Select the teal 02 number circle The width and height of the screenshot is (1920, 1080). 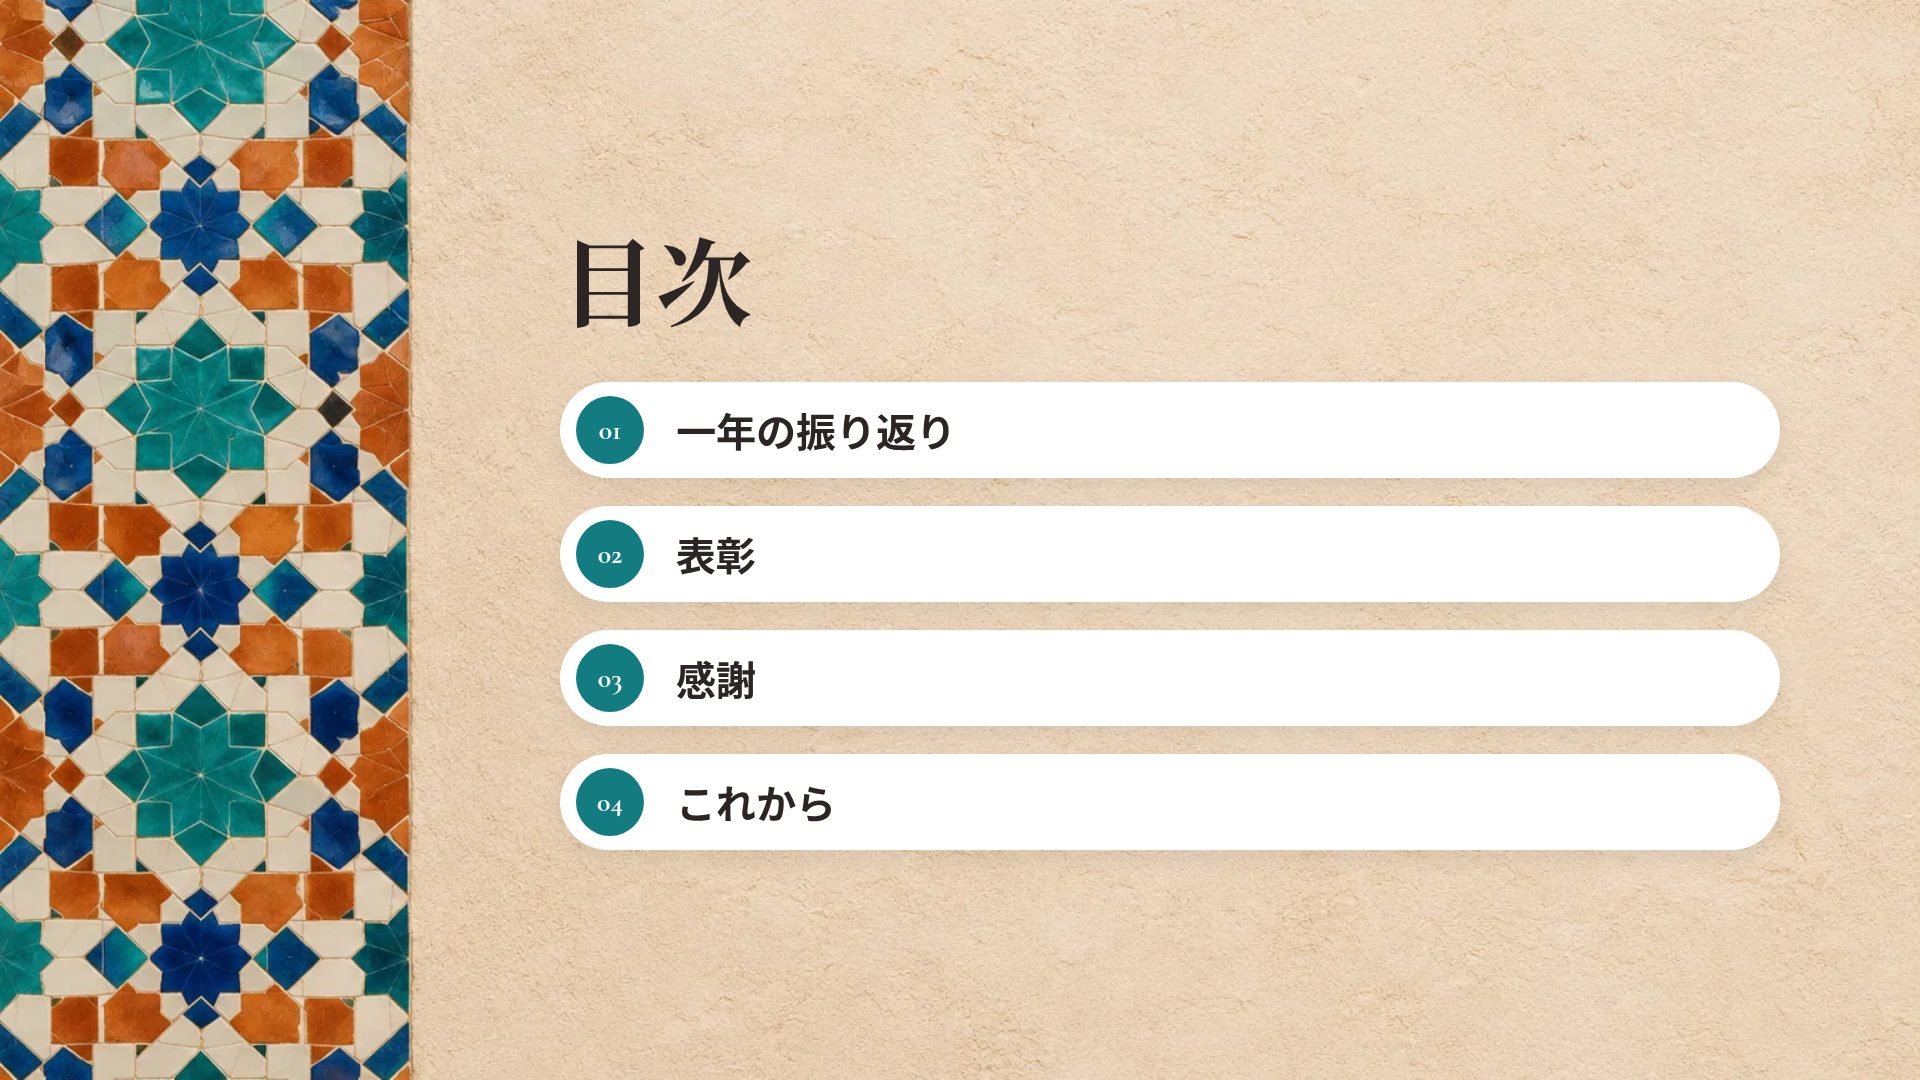[x=609, y=554]
